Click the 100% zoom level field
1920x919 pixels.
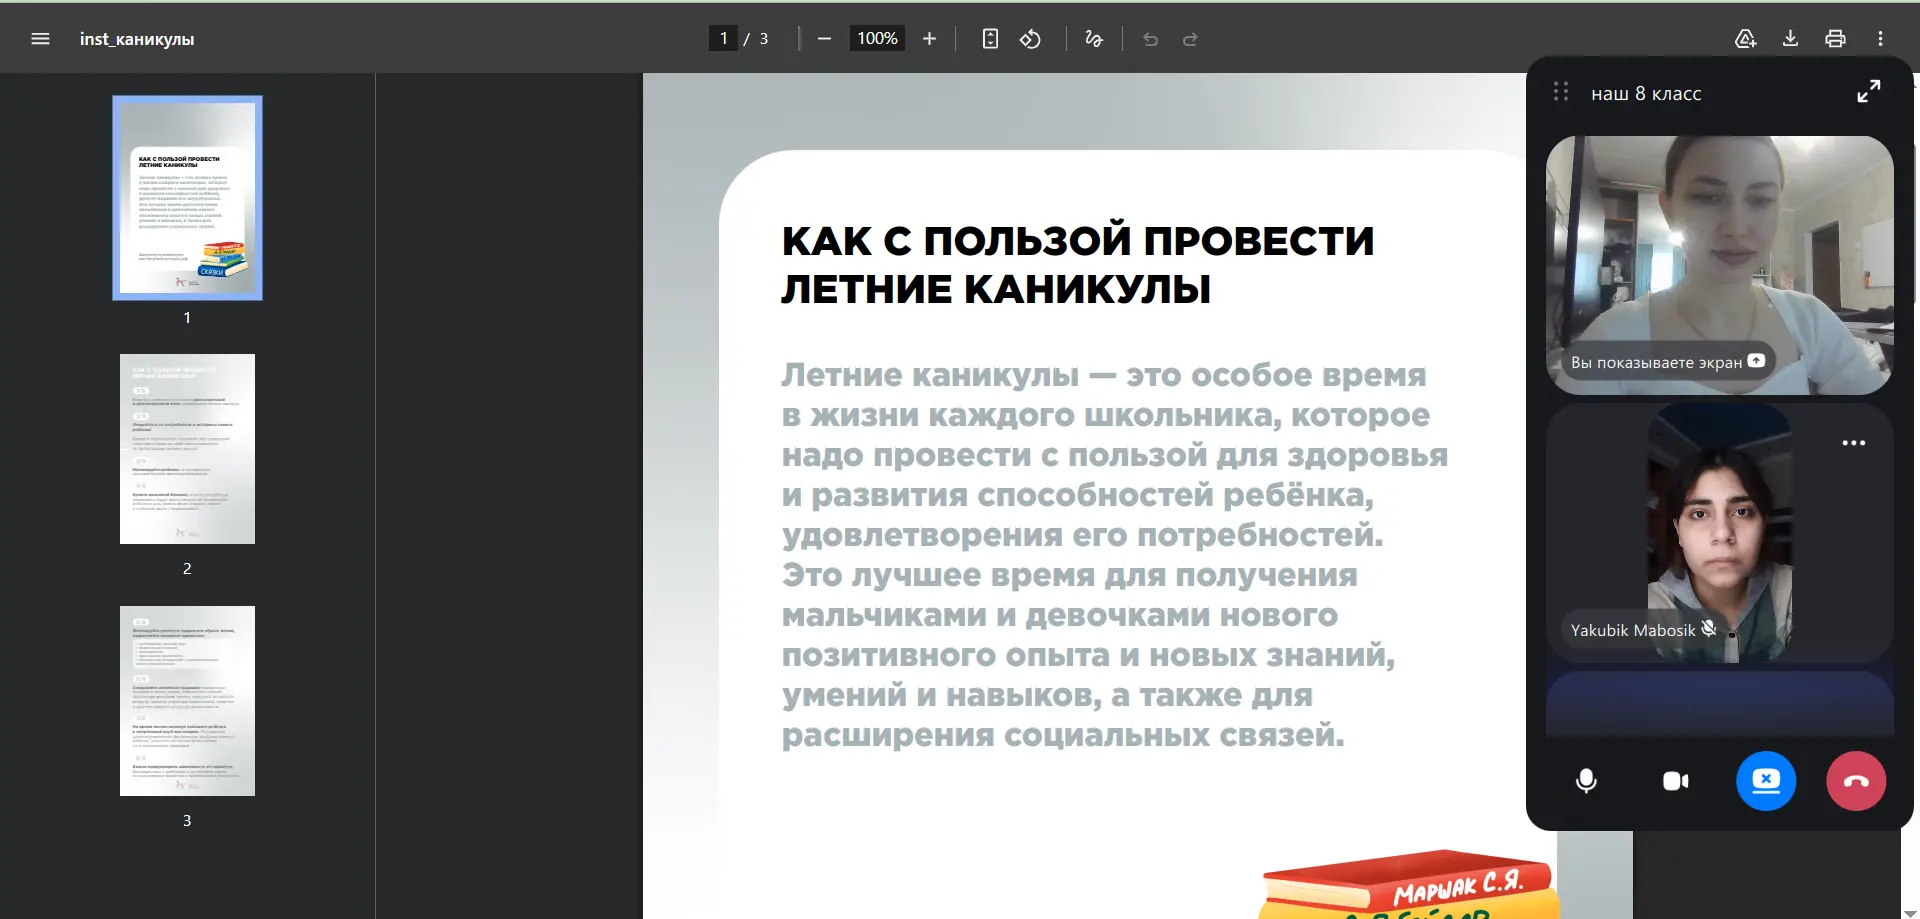[877, 38]
